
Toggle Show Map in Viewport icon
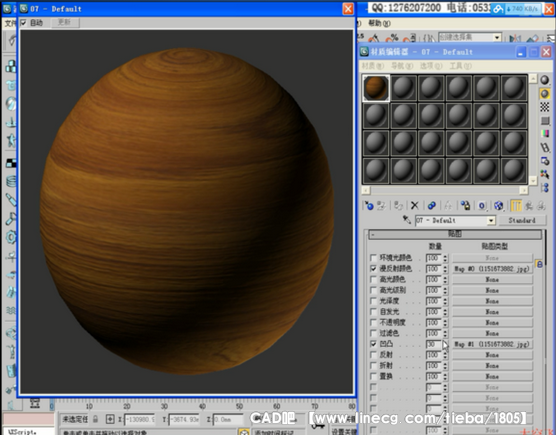pos(499,206)
